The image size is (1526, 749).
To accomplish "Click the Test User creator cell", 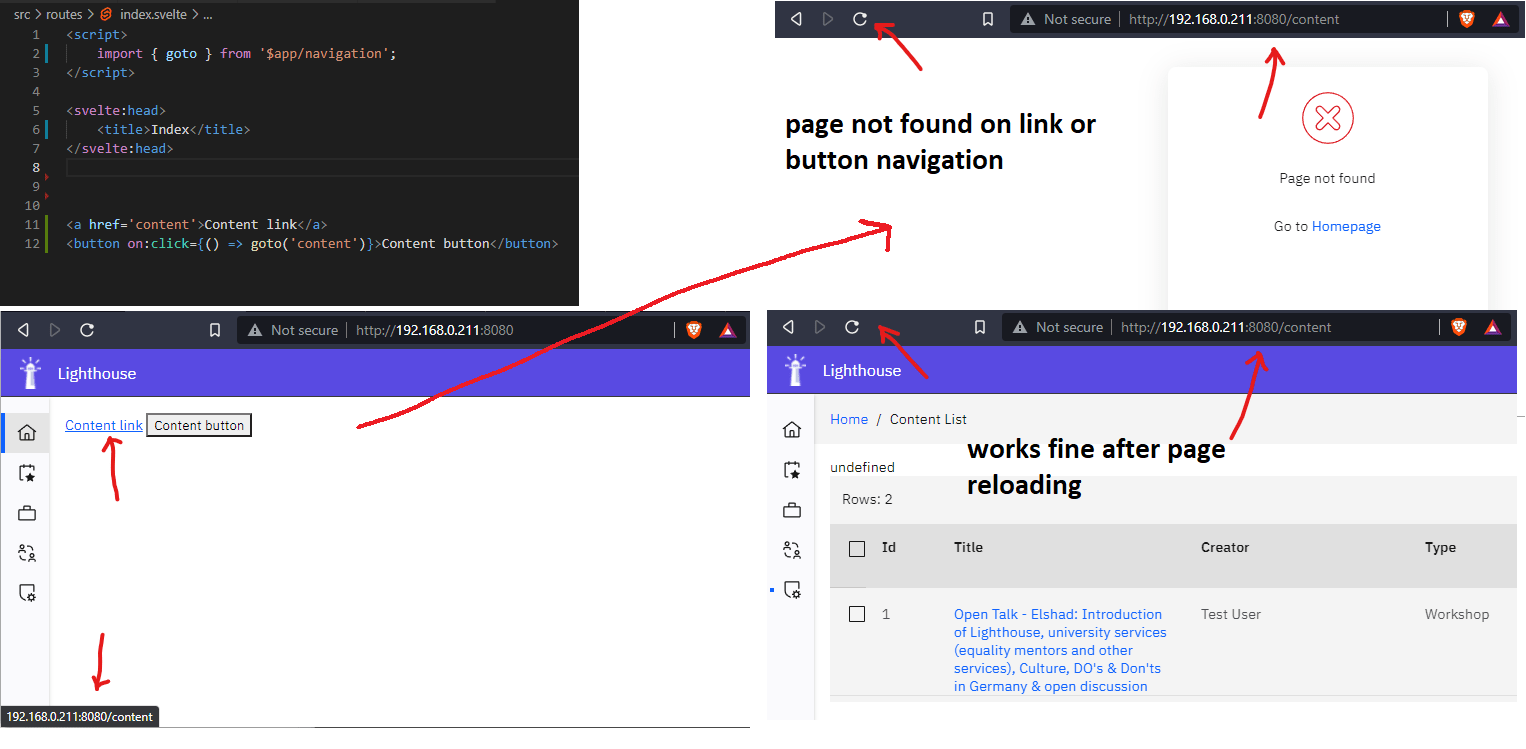I will (x=1231, y=614).
